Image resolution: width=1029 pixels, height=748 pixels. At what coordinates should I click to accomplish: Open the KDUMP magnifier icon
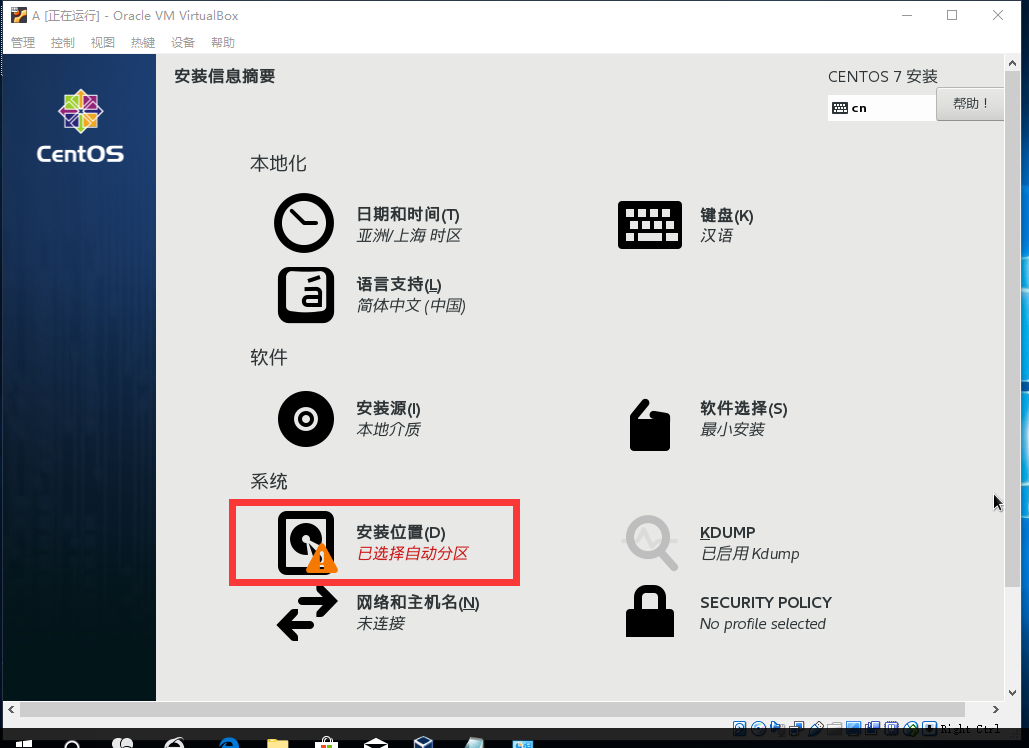tap(650, 543)
